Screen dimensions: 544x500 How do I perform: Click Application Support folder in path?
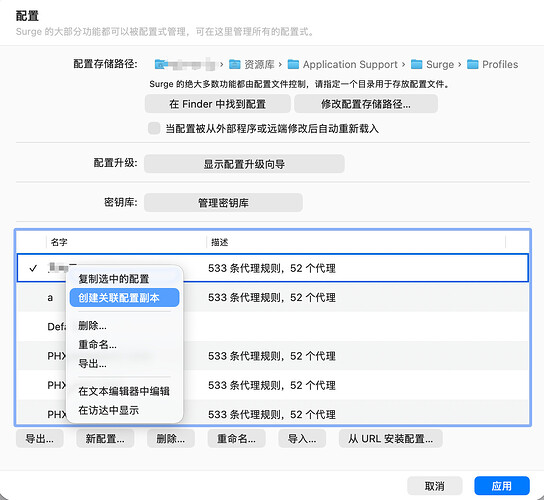pos(343,64)
